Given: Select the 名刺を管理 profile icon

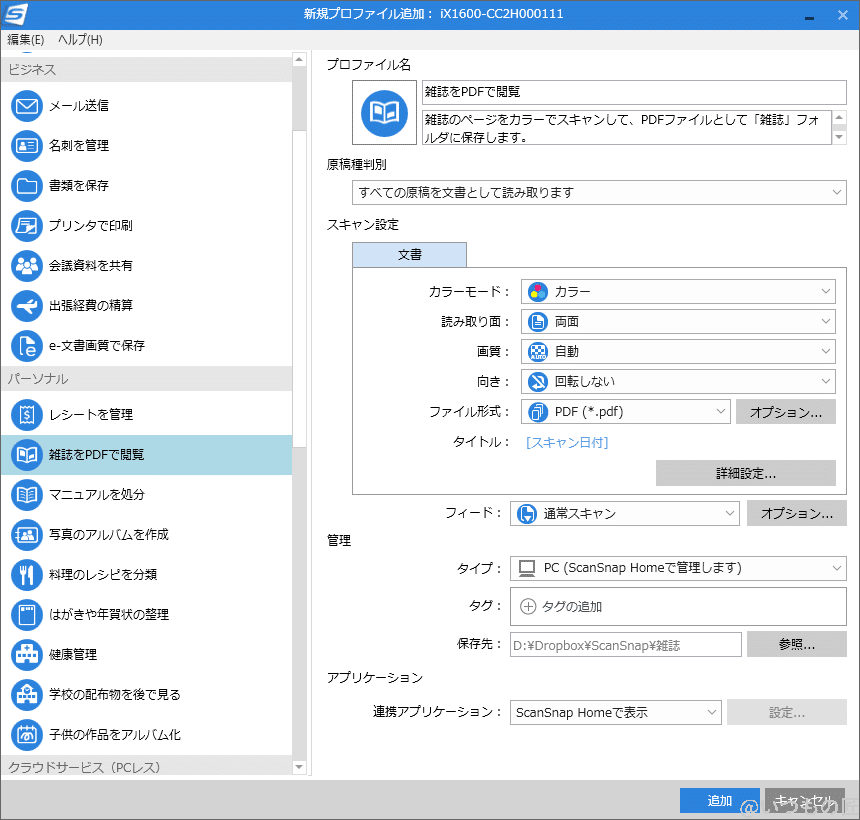Looking at the screenshot, I should point(26,146).
